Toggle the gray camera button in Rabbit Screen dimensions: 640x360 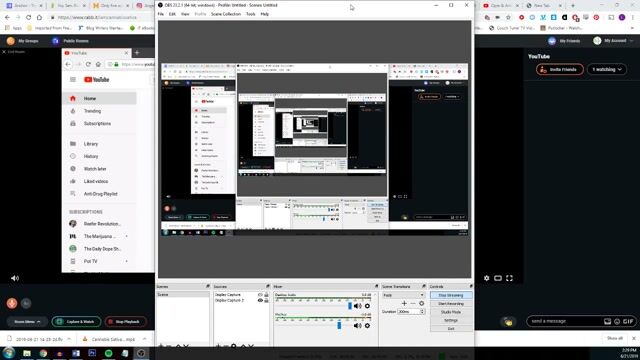pos(26,303)
